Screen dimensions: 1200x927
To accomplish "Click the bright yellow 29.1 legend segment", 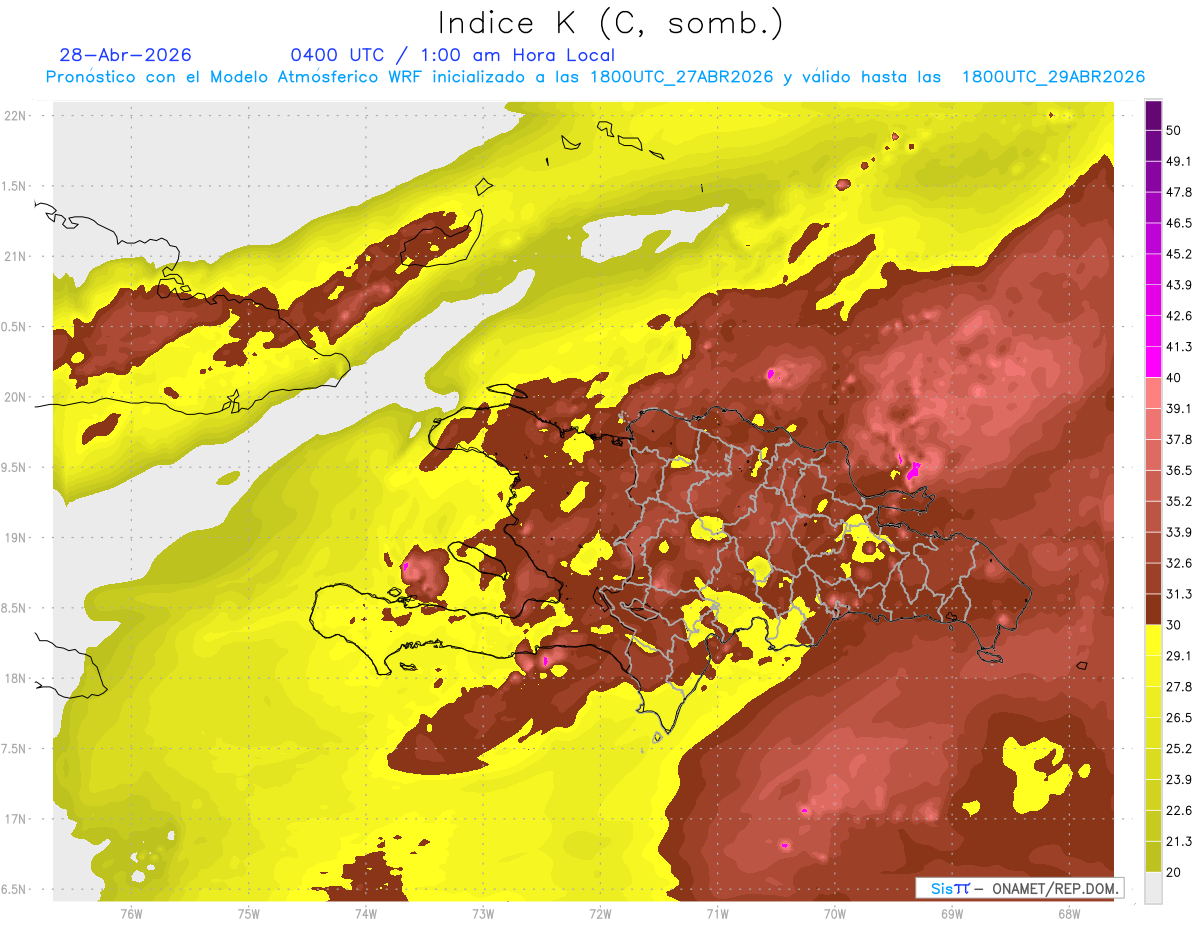I will point(1153,640).
